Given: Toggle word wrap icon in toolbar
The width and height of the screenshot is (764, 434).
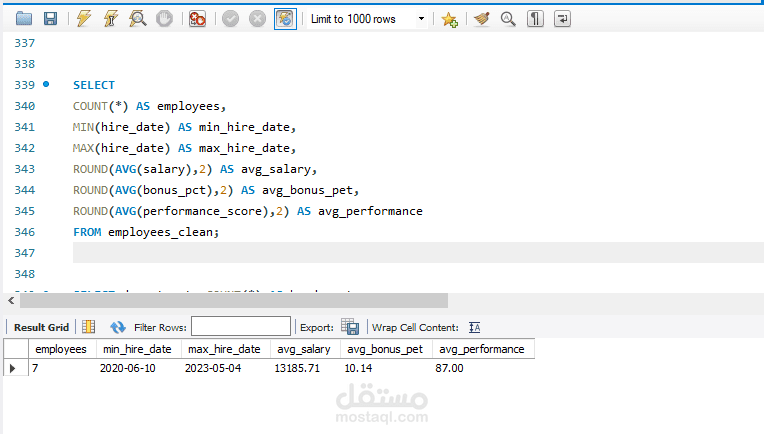Looking at the screenshot, I should (x=562, y=19).
